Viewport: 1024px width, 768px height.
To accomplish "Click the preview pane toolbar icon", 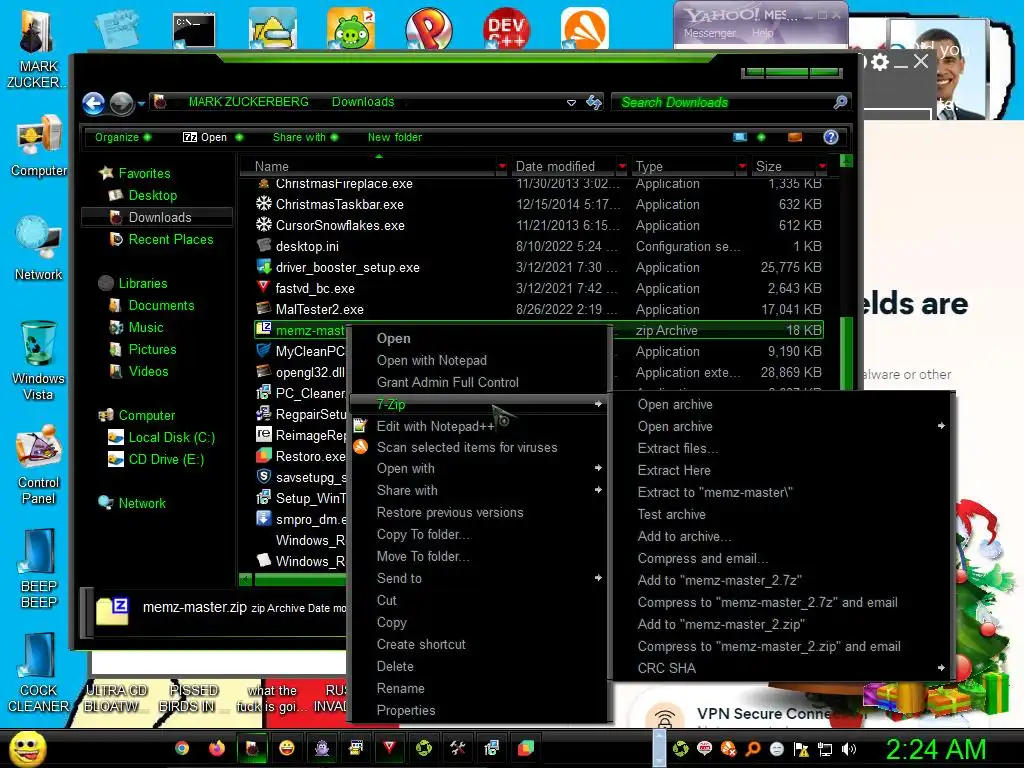I will click(x=795, y=136).
